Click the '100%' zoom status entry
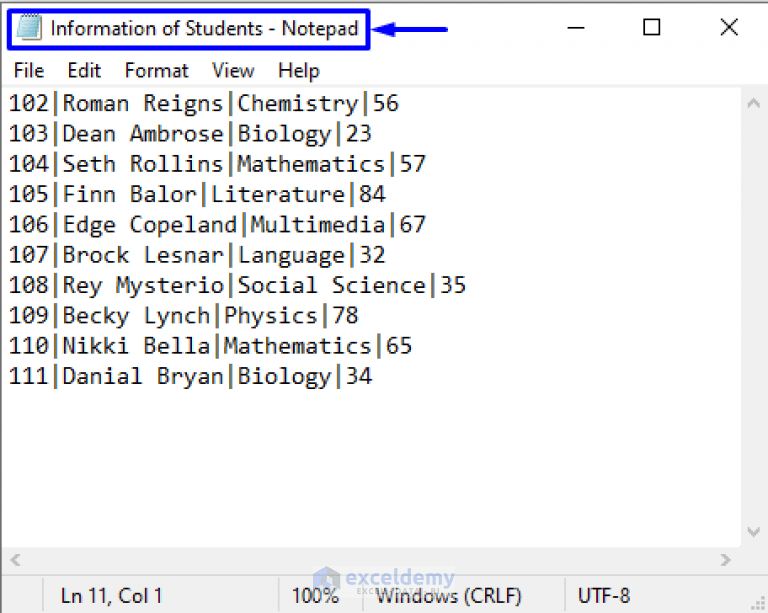This screenshot has height=613, width=768. [x=315, y=596]
